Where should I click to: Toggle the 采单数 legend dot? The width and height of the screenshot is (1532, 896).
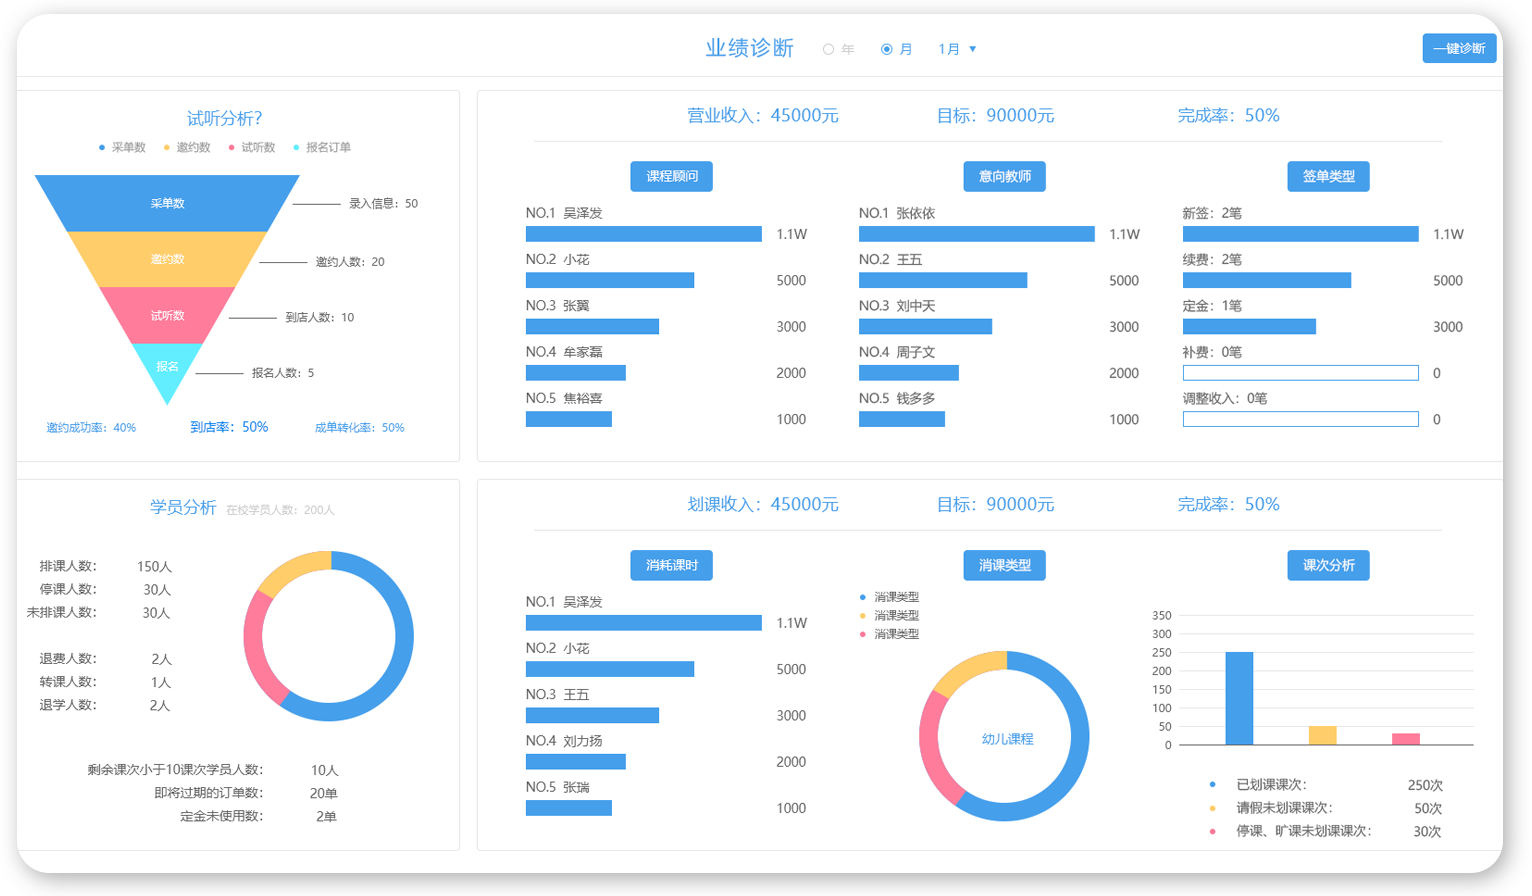click(102, 148)
